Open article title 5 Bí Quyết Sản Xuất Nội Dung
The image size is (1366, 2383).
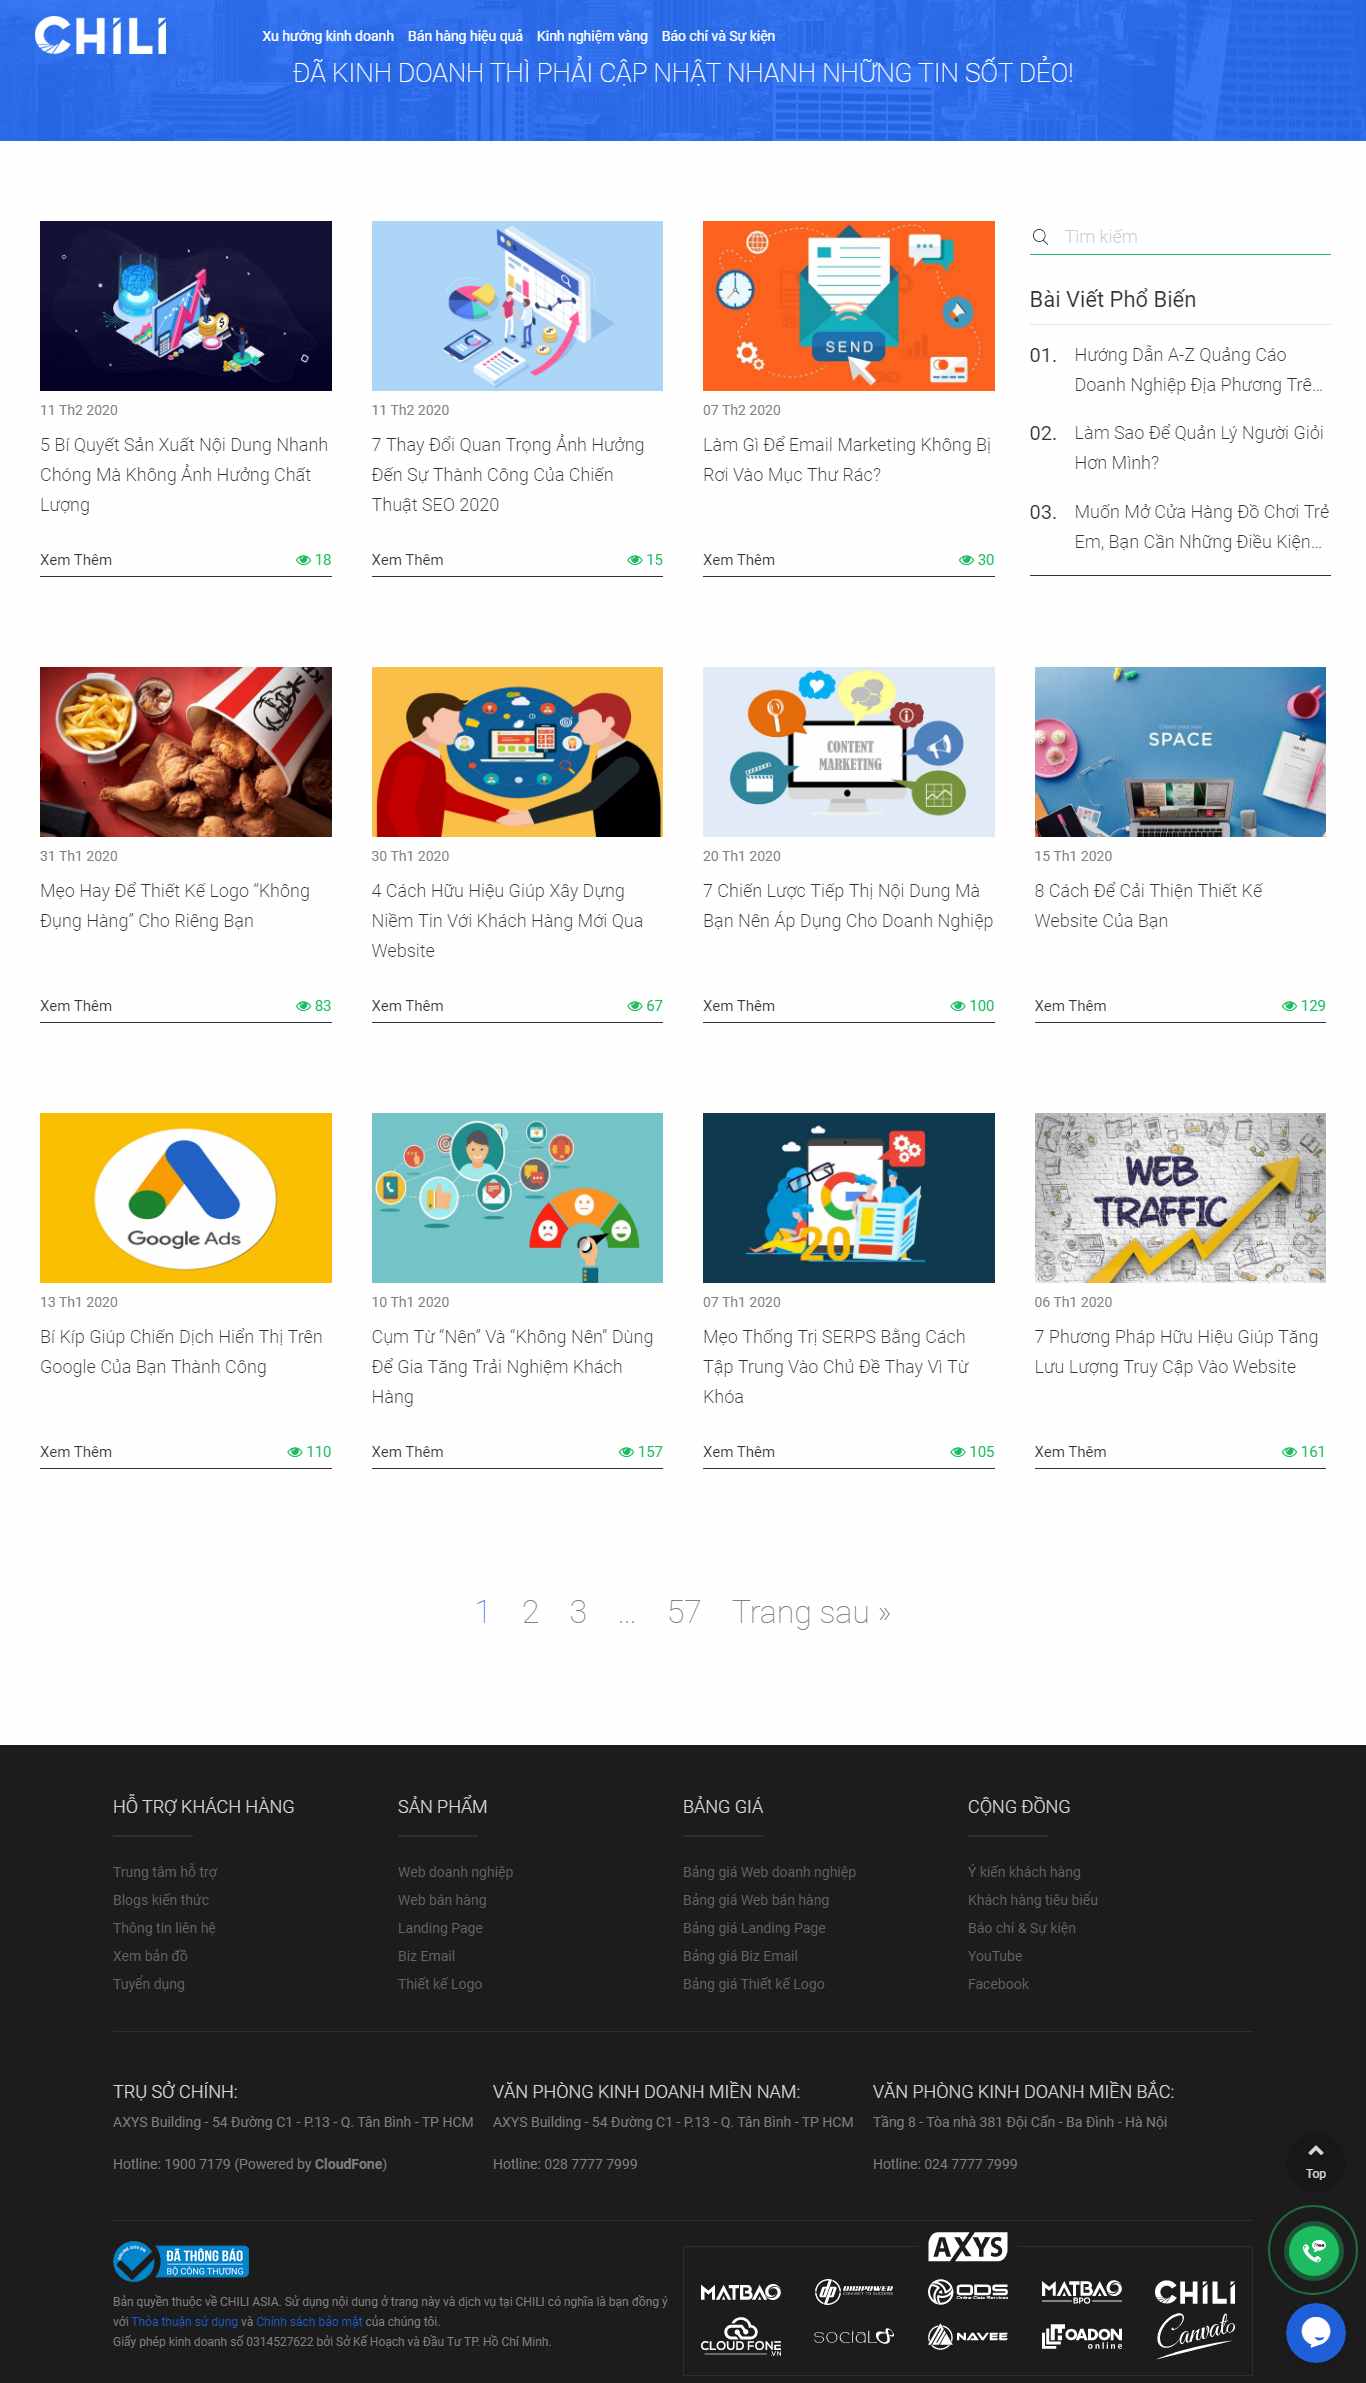click(x=184, y=475)
